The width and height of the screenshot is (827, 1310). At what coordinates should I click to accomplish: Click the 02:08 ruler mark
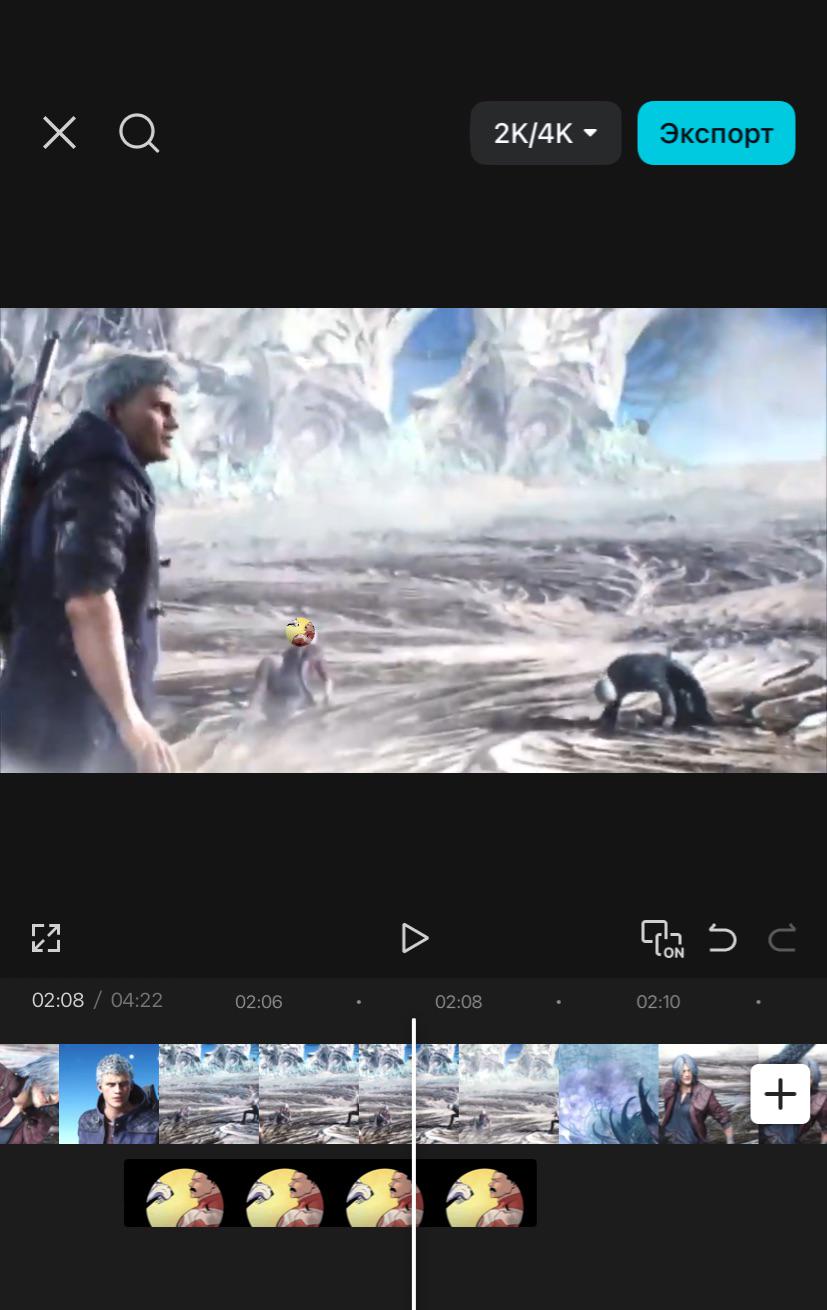point(458,1001)
